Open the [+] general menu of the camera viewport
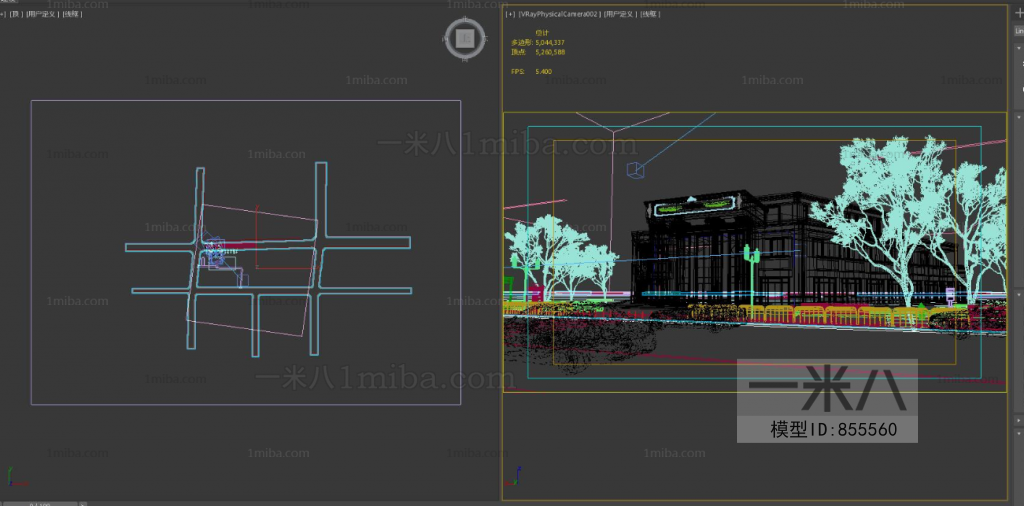Screen dimensions: 1024x506 510,15
